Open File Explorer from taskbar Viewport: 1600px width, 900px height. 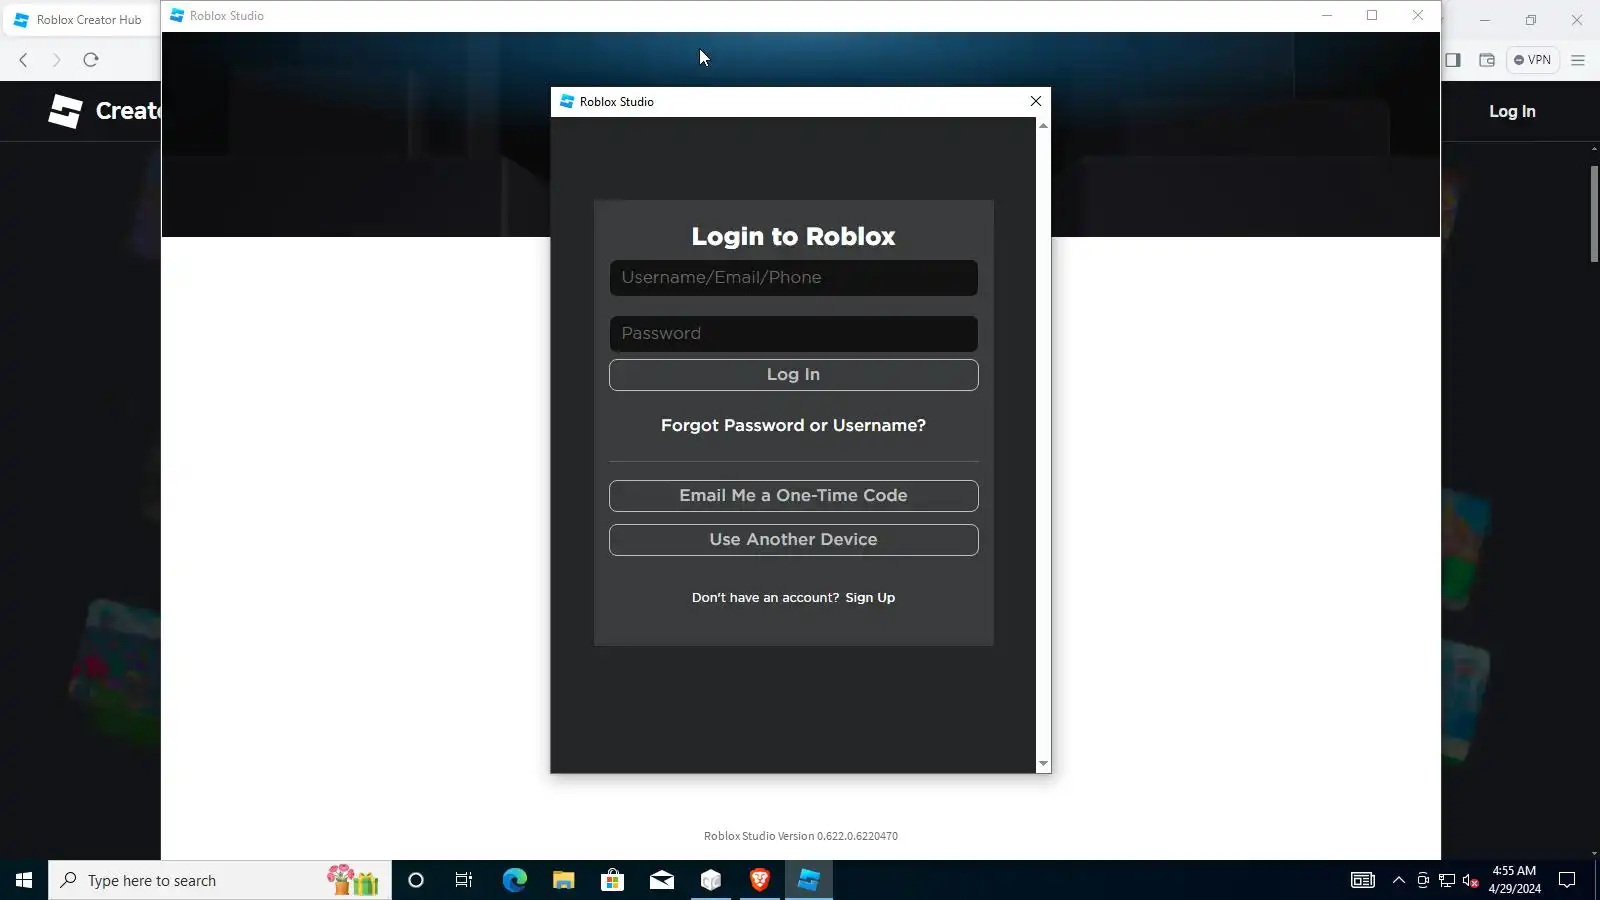563,880
